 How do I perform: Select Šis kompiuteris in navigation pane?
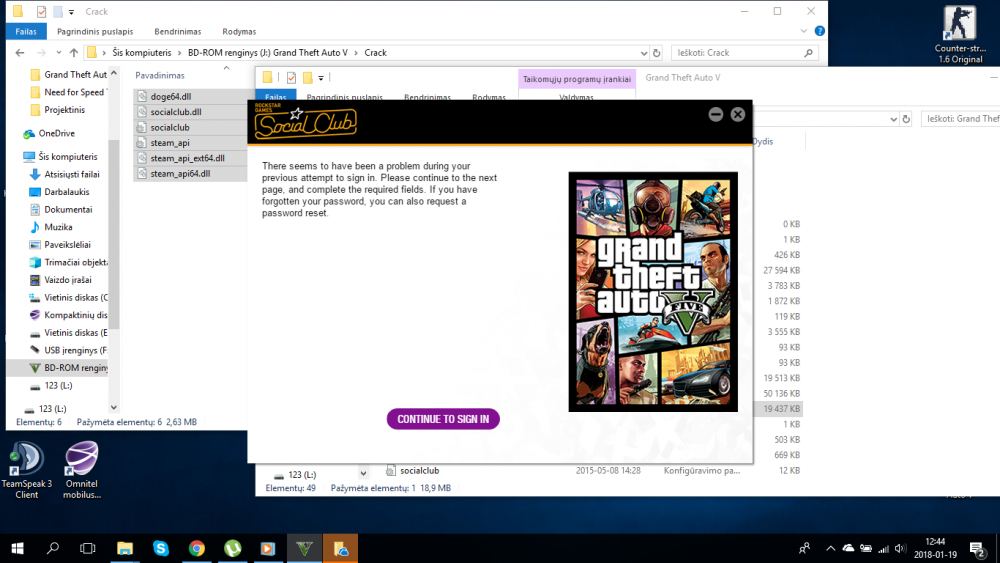pyautogui.click(x=68, y=157)
